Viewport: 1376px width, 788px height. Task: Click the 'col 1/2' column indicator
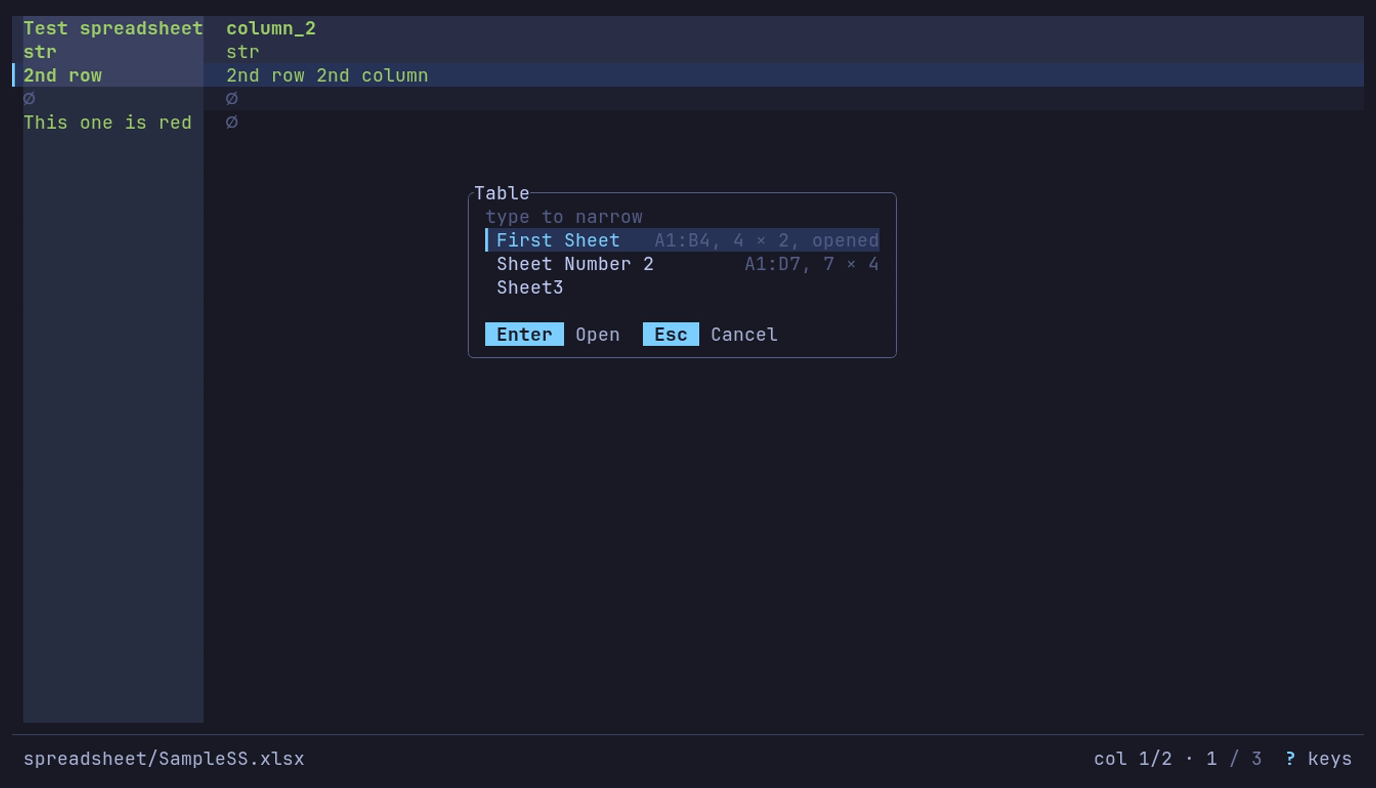click(x=1133, y=759)
